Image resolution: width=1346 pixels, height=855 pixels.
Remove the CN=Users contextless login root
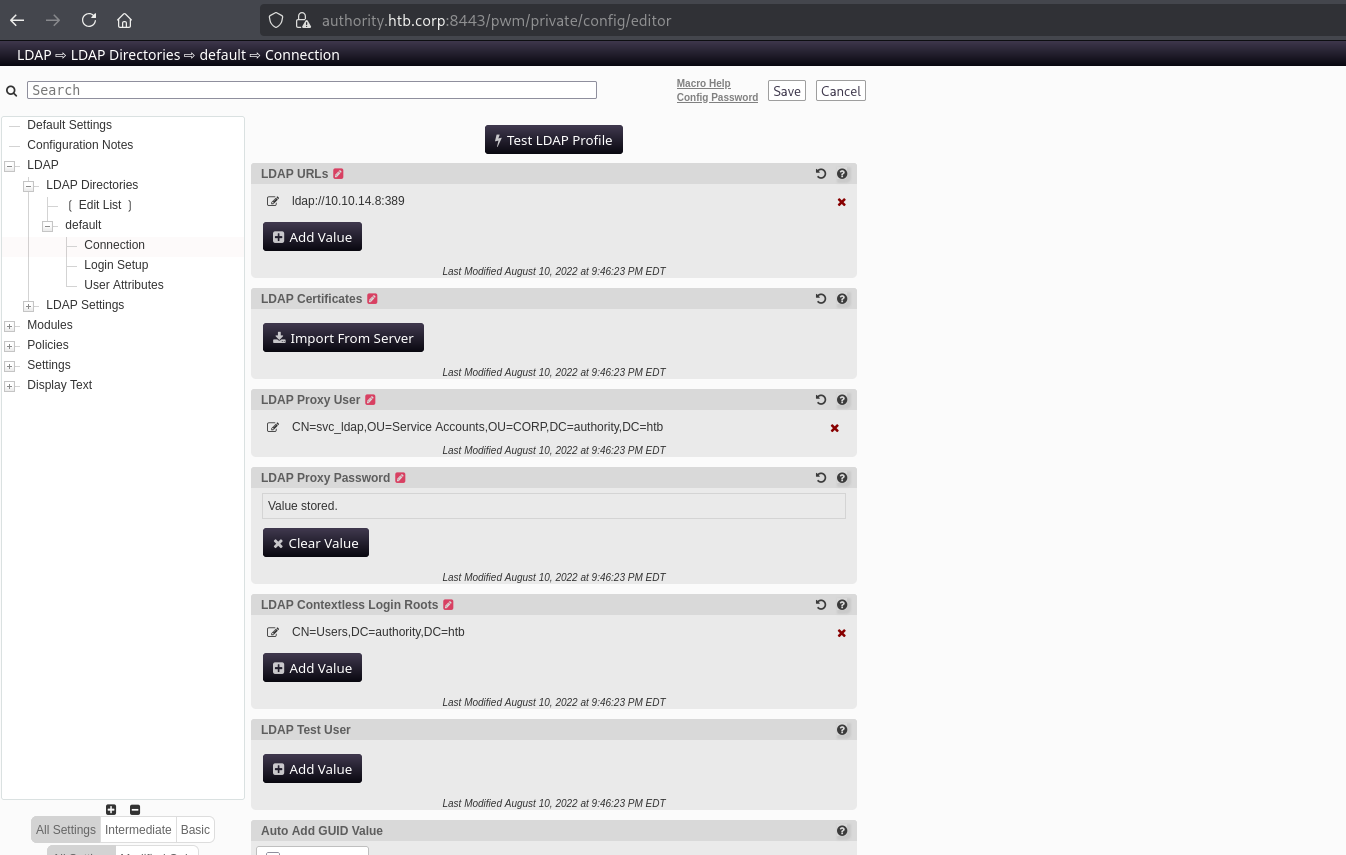tap(841, 633)
